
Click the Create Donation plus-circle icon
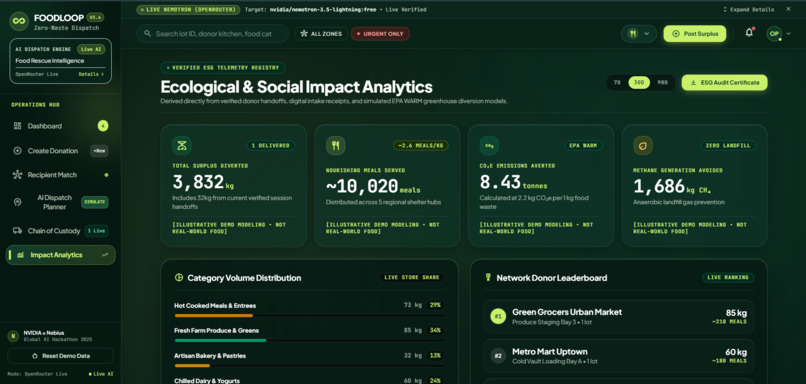(x=17, y=151)
